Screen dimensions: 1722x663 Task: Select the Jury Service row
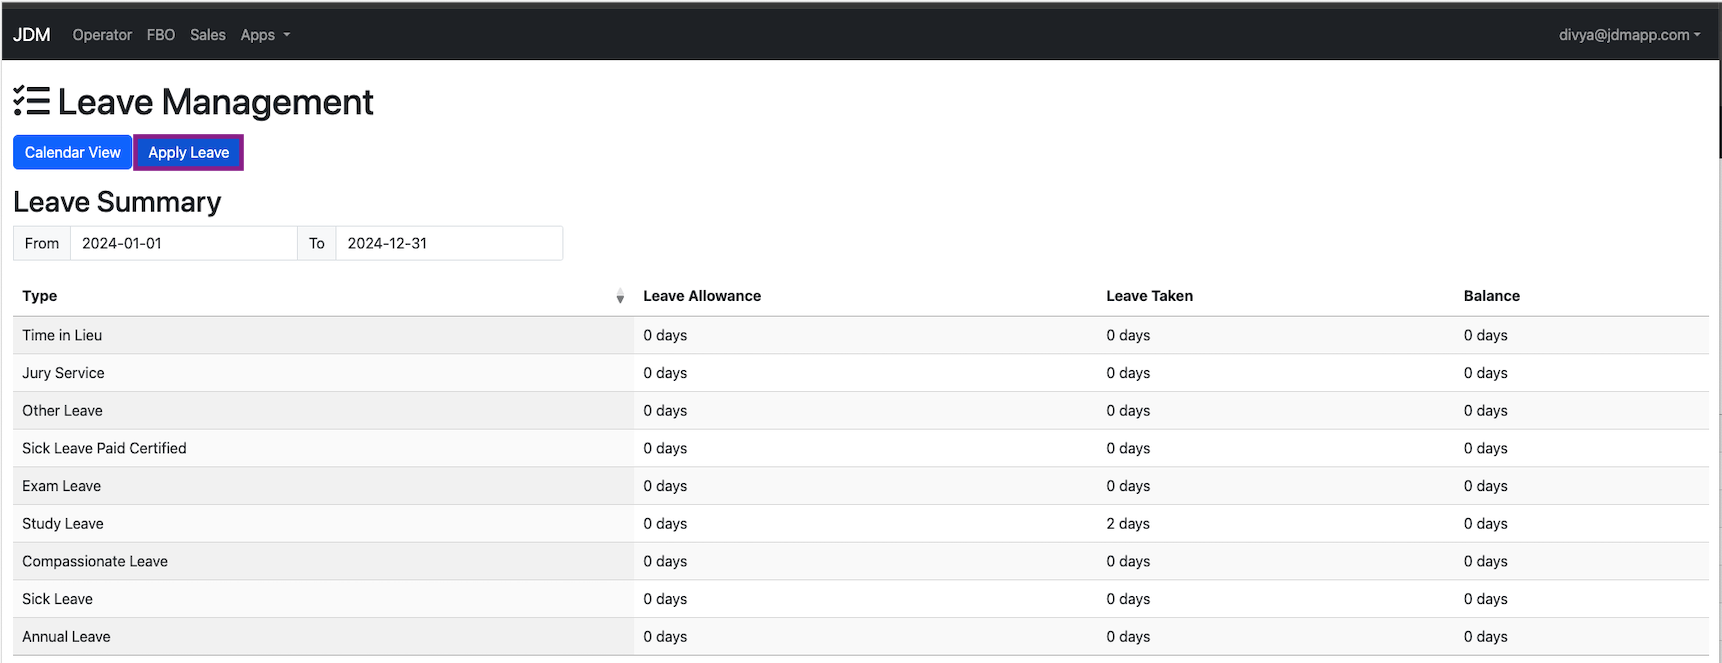[63, 373]
